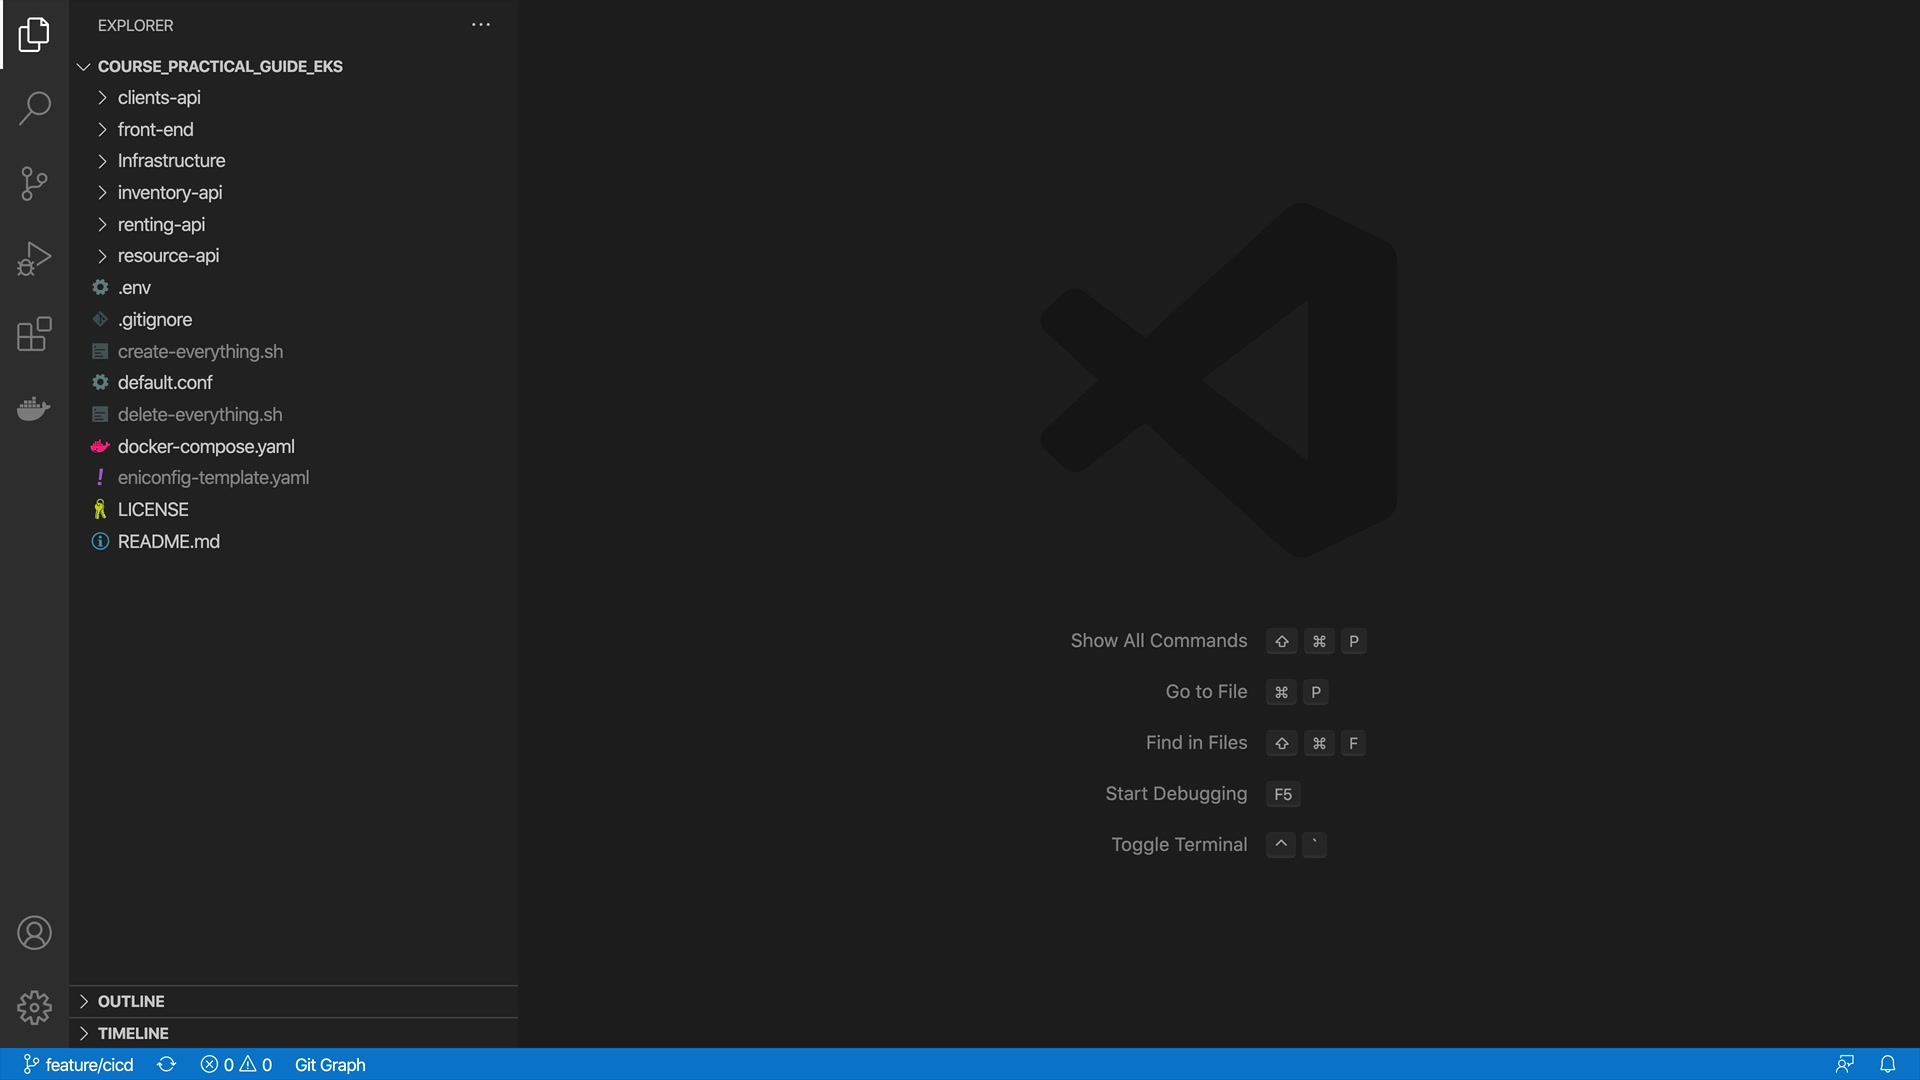The height and width of the screenshot is (1080, 1920).
Task: Open the Source Control view
Action: click(34, 183)
